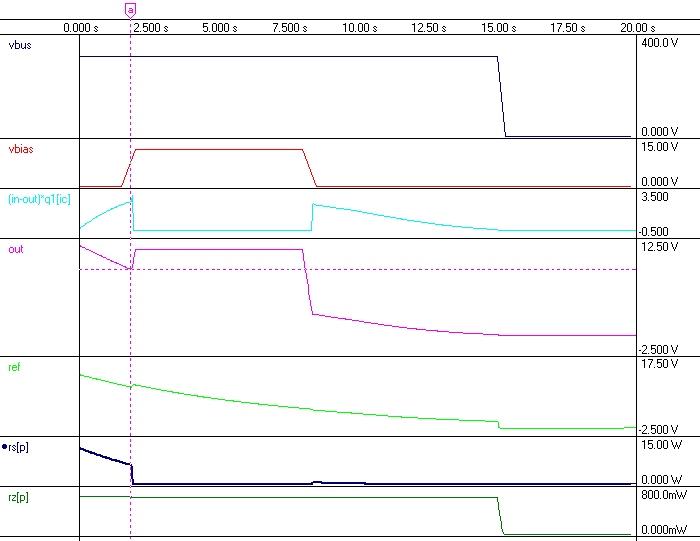Click the 2.500 s time axis label
The image size is (700, 541).
coord(151,28)
